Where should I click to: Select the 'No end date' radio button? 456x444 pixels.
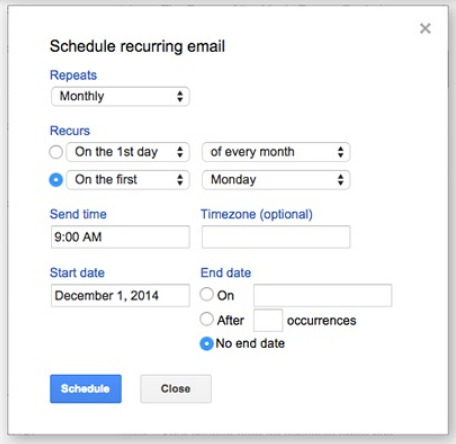point(207,344)
